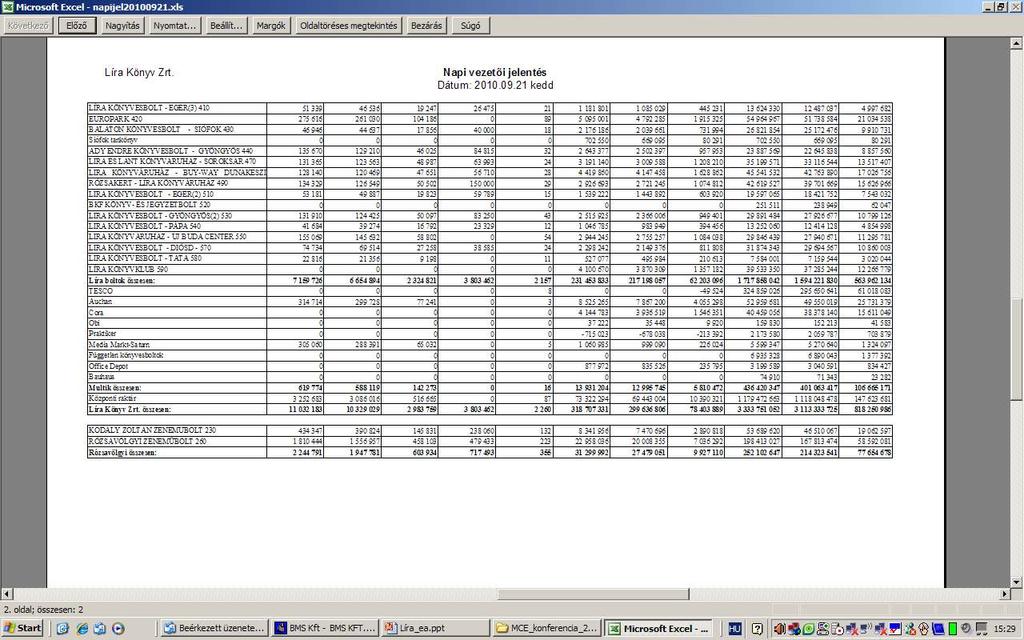Click the help question-mark tray icon
The width and height of the screenshot is (1024, 640).
pyautogui.click(x=757, y=629)
